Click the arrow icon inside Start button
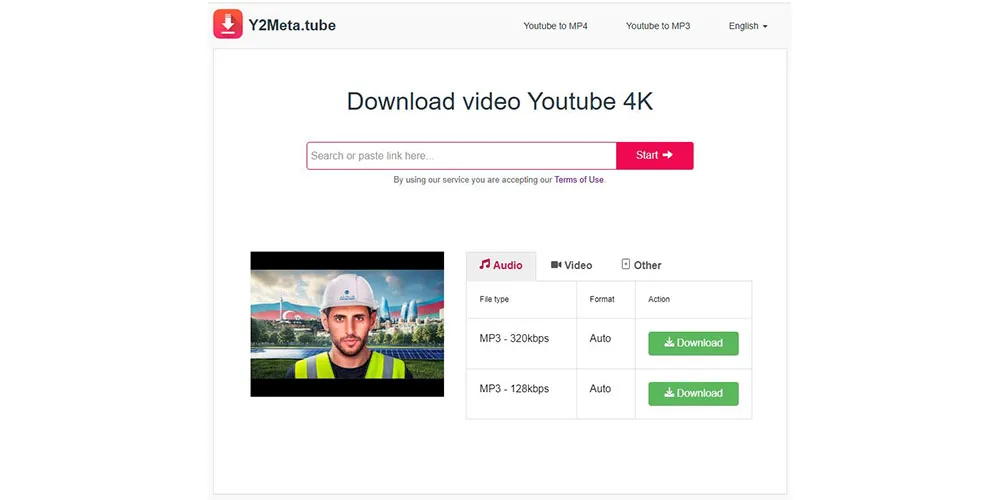1000x500 pixels. [x=668, y=155]
